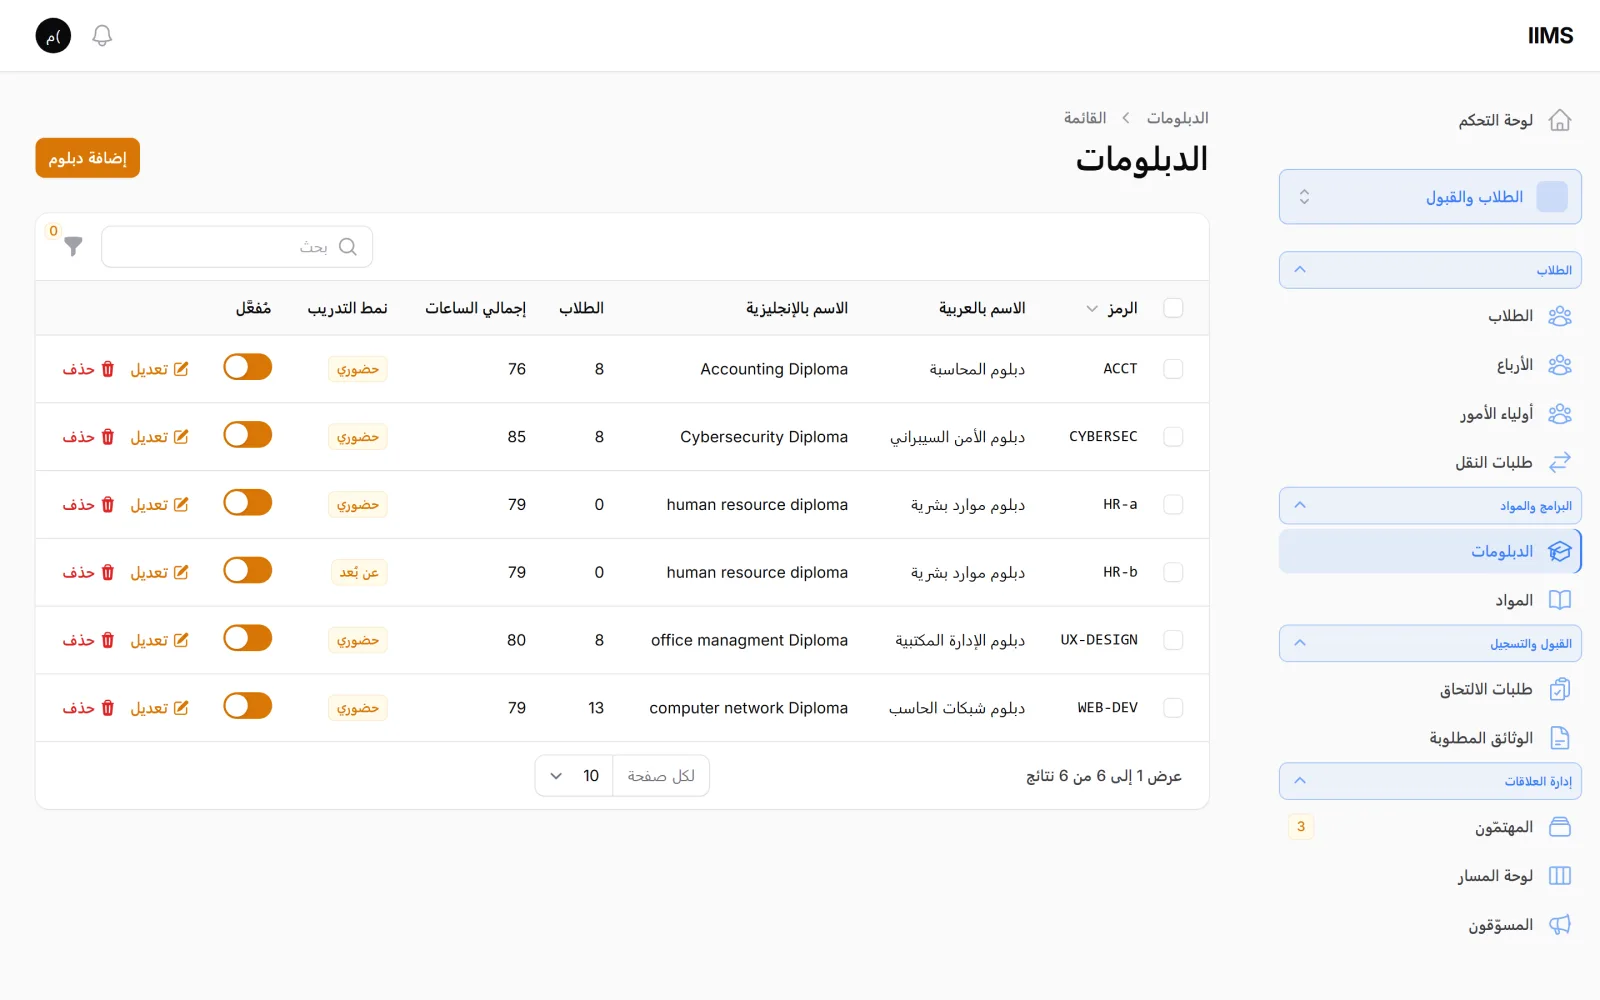Click the طلبات النقل transfer arrows icon
Screen dimensions: 1600x1000
tap(1560, 462)
